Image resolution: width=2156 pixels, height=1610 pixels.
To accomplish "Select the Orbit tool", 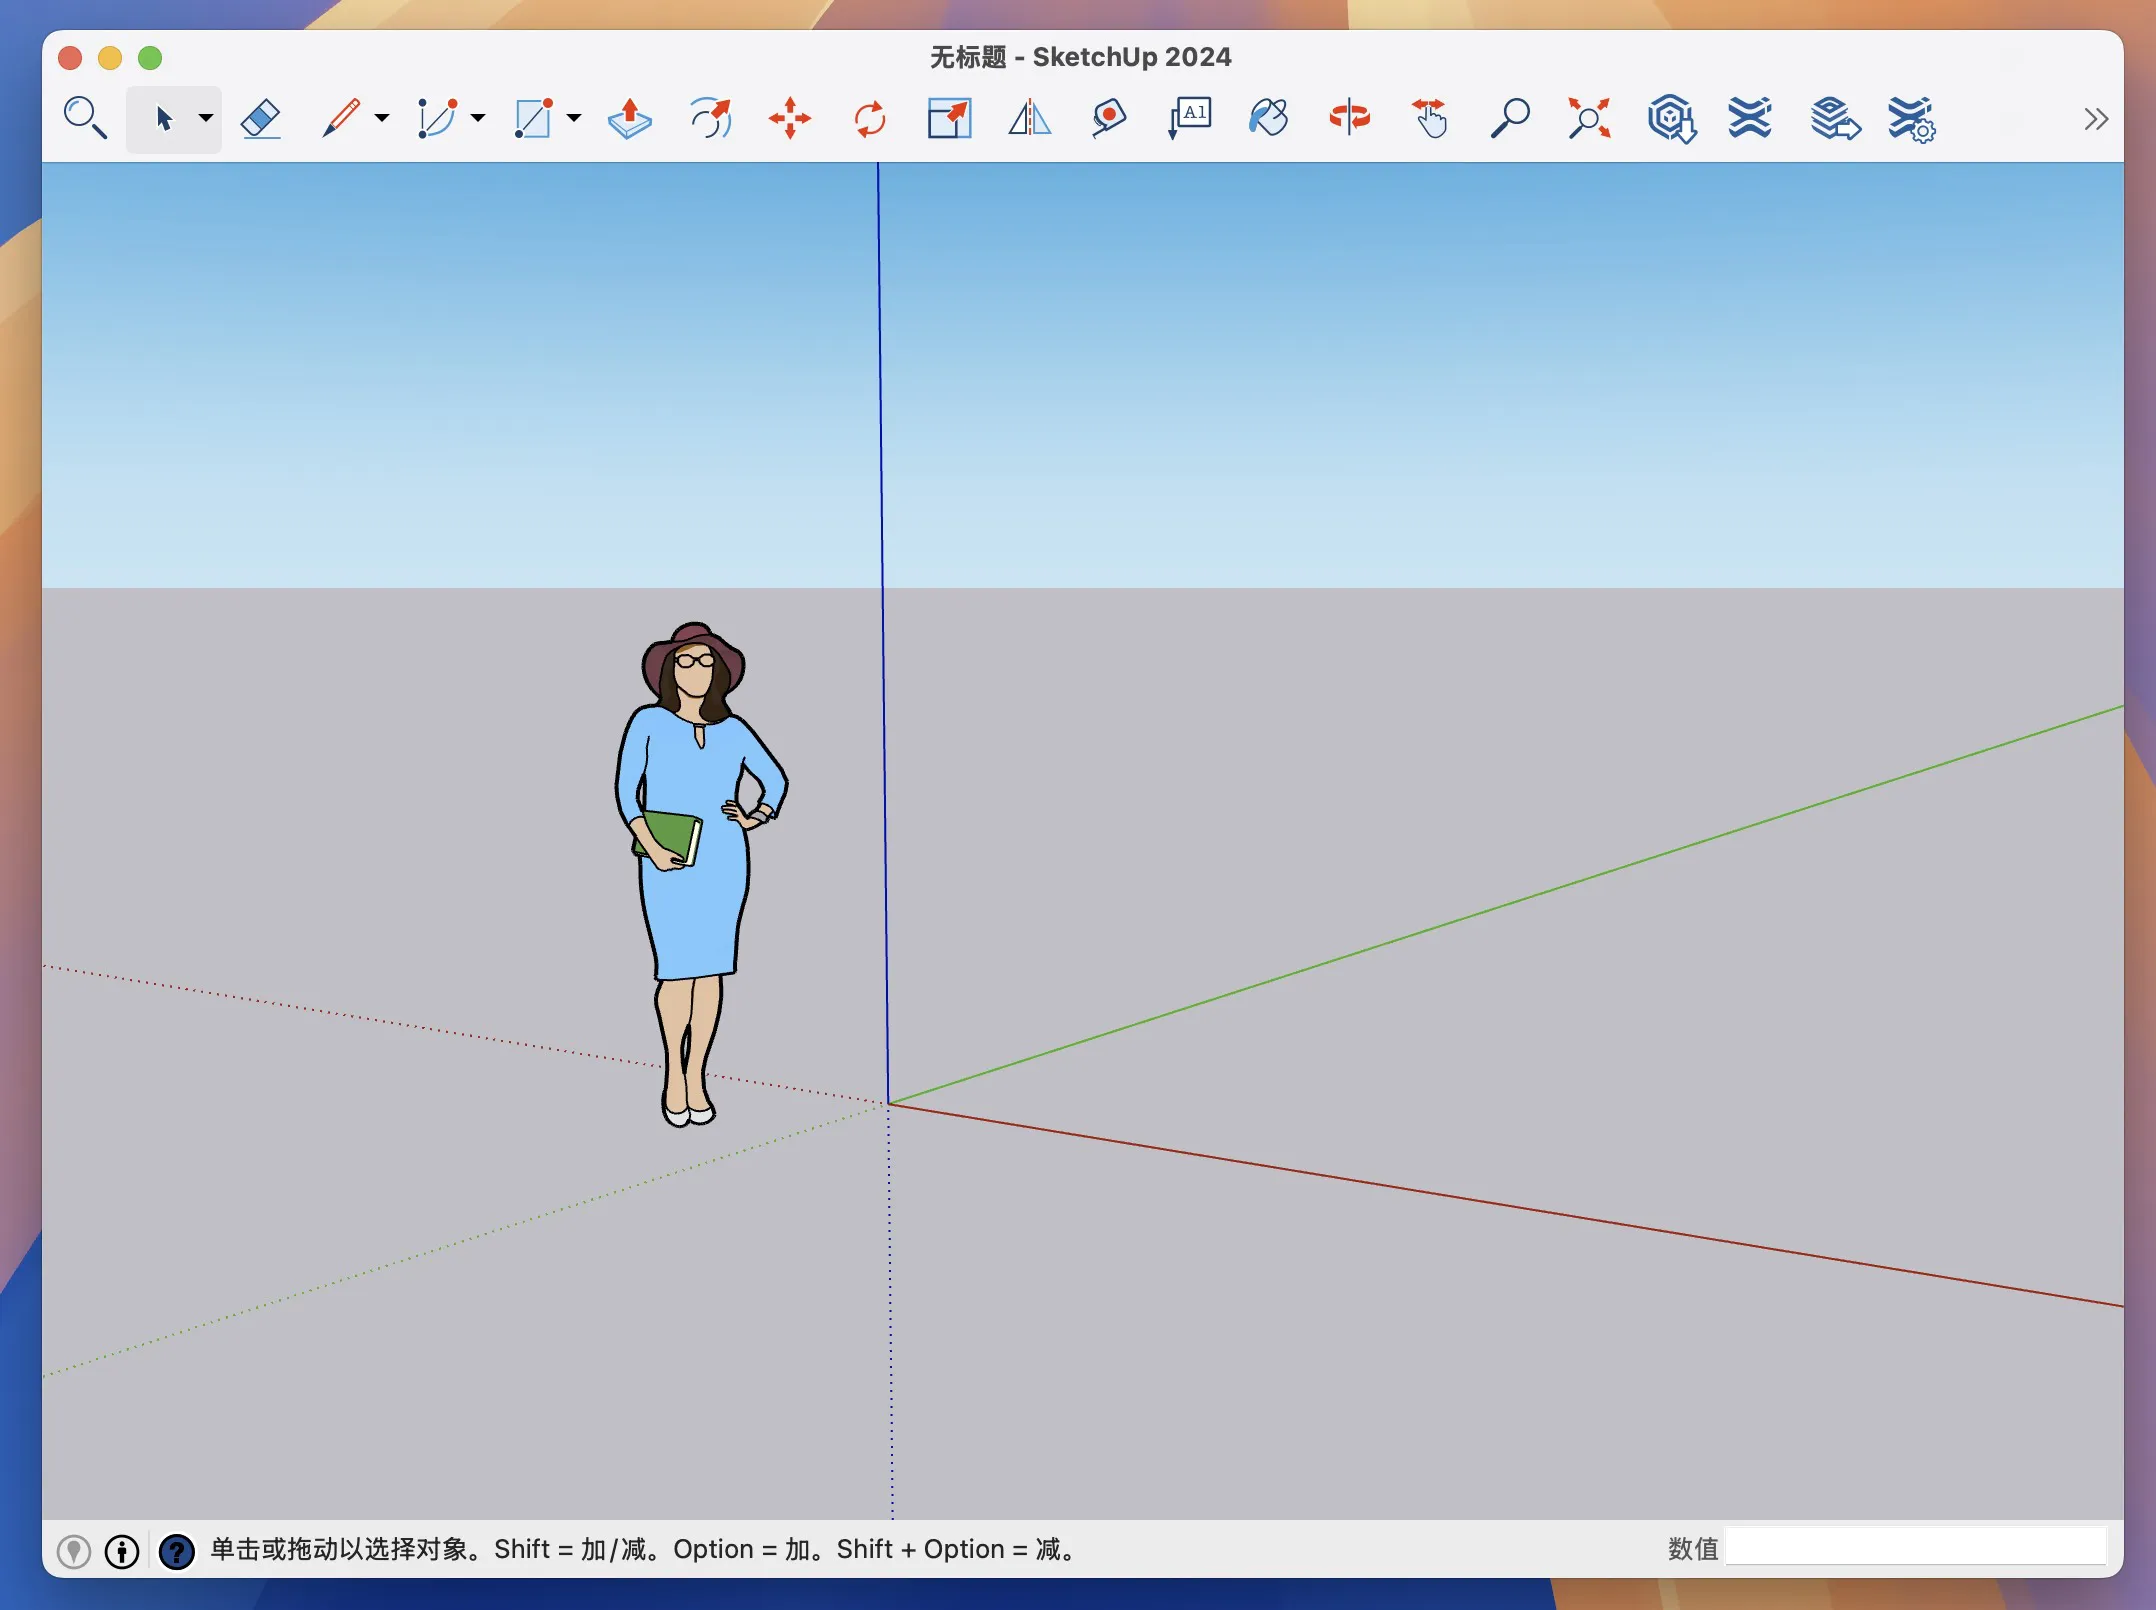I will click(1350, 119).
